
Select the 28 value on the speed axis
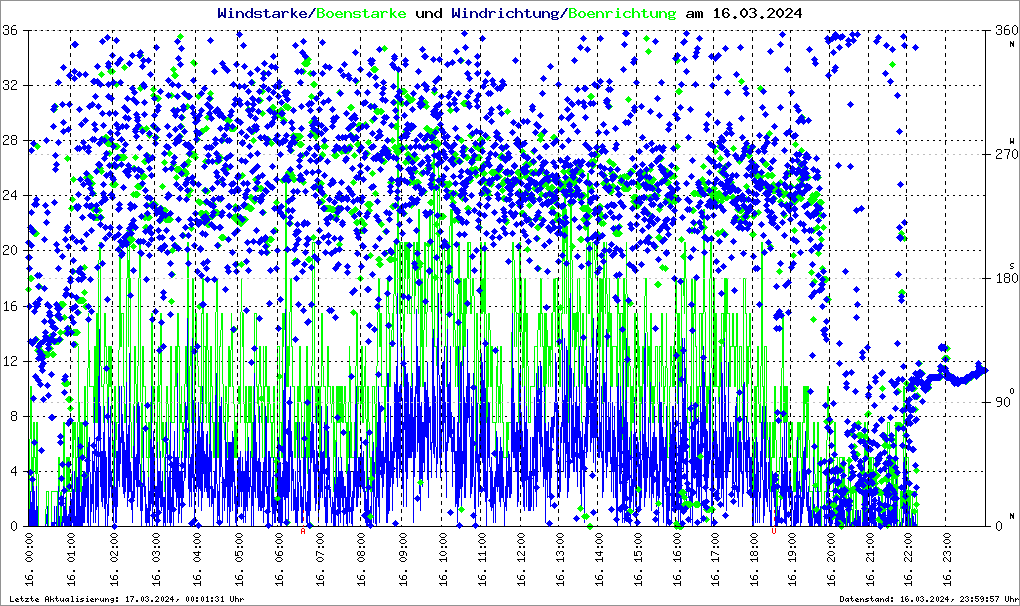tap(10, 140)
